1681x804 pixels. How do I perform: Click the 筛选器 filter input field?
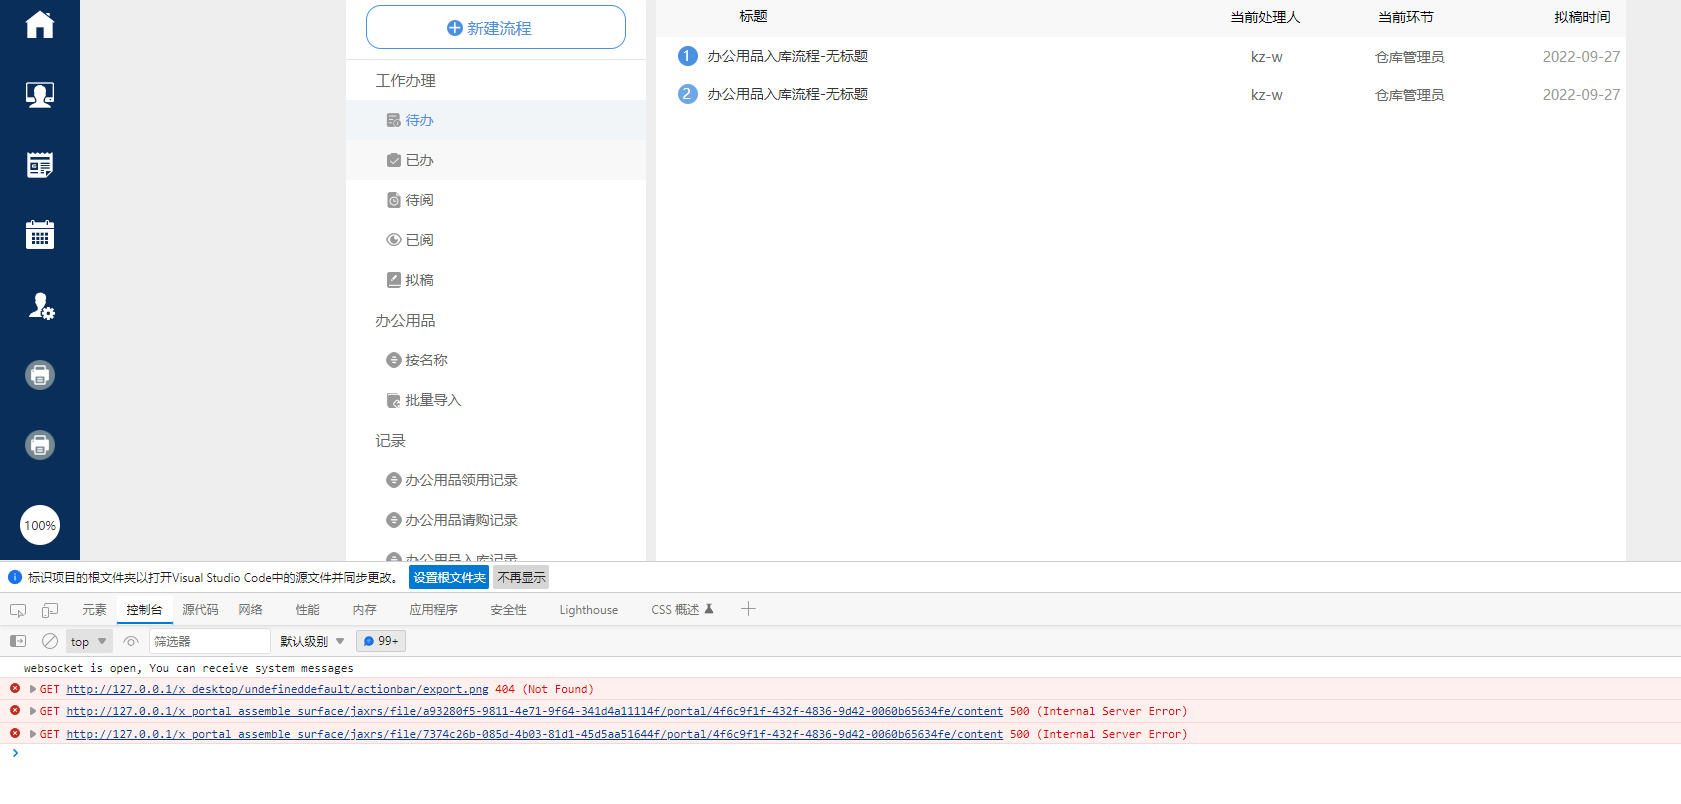point(209,641)
